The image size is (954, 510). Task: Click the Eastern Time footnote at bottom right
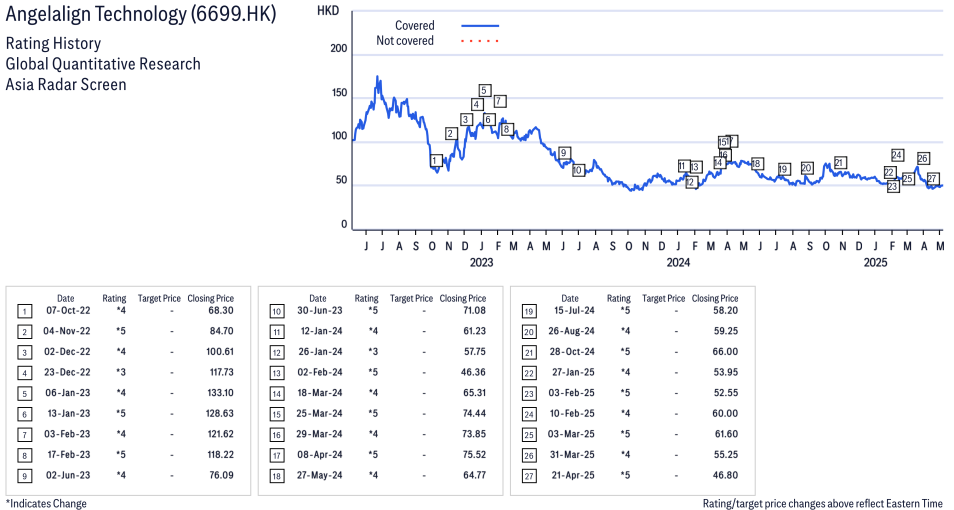pyautogui.click(x=823, y=503)
